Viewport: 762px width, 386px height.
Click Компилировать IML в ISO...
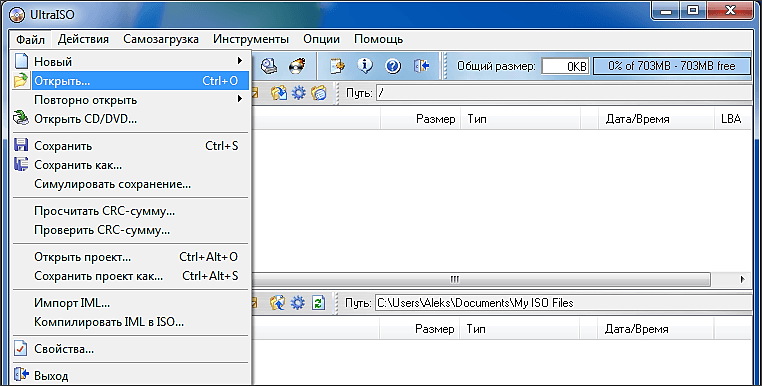pos(130,322)
